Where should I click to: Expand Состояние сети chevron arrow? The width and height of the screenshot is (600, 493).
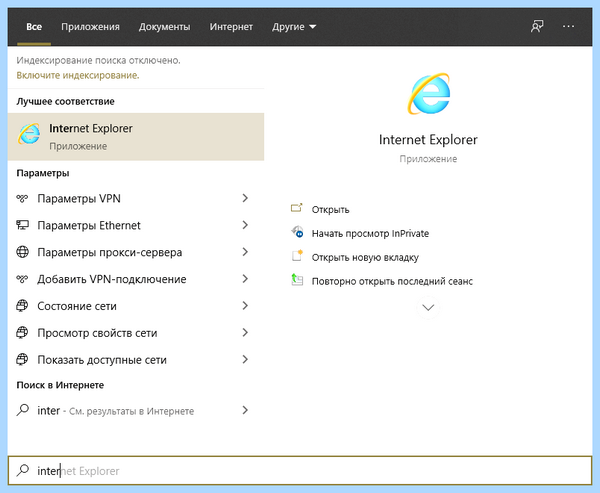tap(245, 305)
